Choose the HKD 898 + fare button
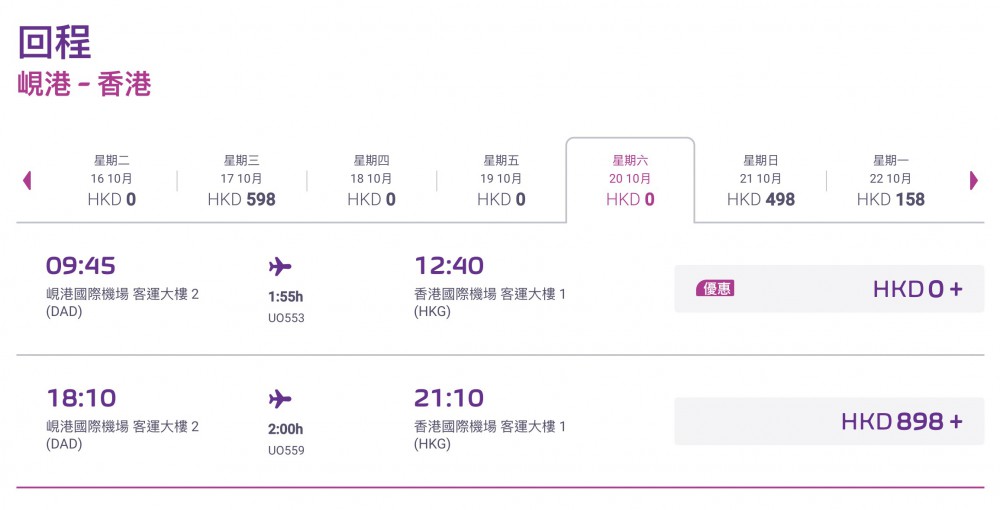Viewport: 1000px width, 510px height. tap(829, 422)
